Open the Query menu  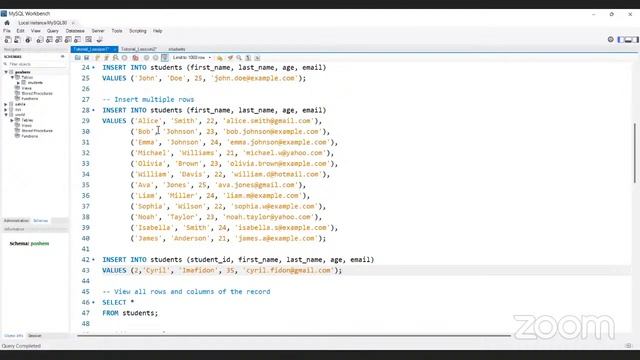point(53,31)
